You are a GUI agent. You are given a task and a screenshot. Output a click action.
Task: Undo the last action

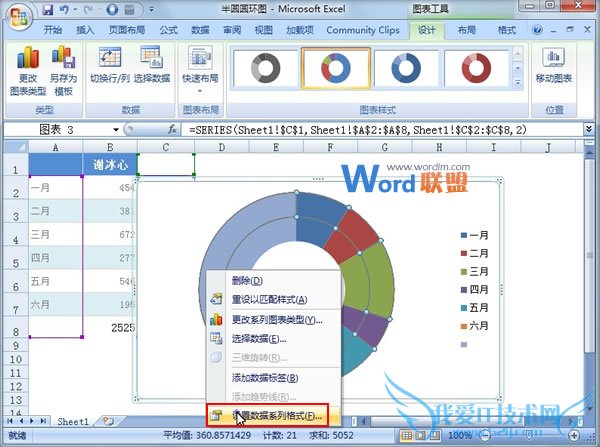coord(64,9)
